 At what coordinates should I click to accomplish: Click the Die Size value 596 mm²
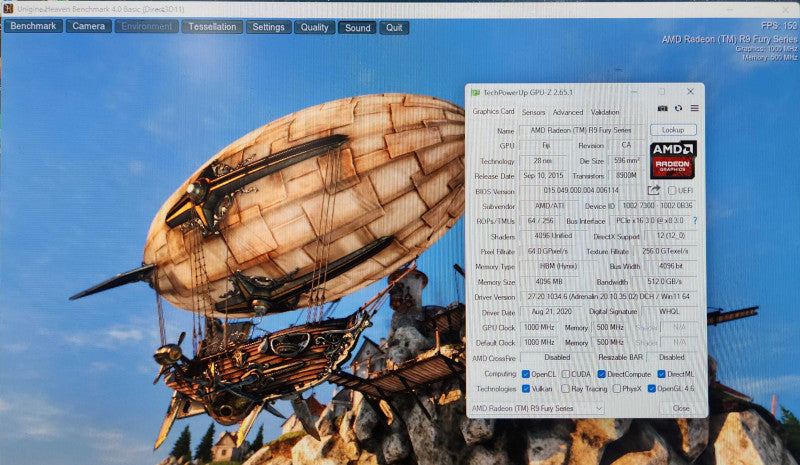click(627, 160)
